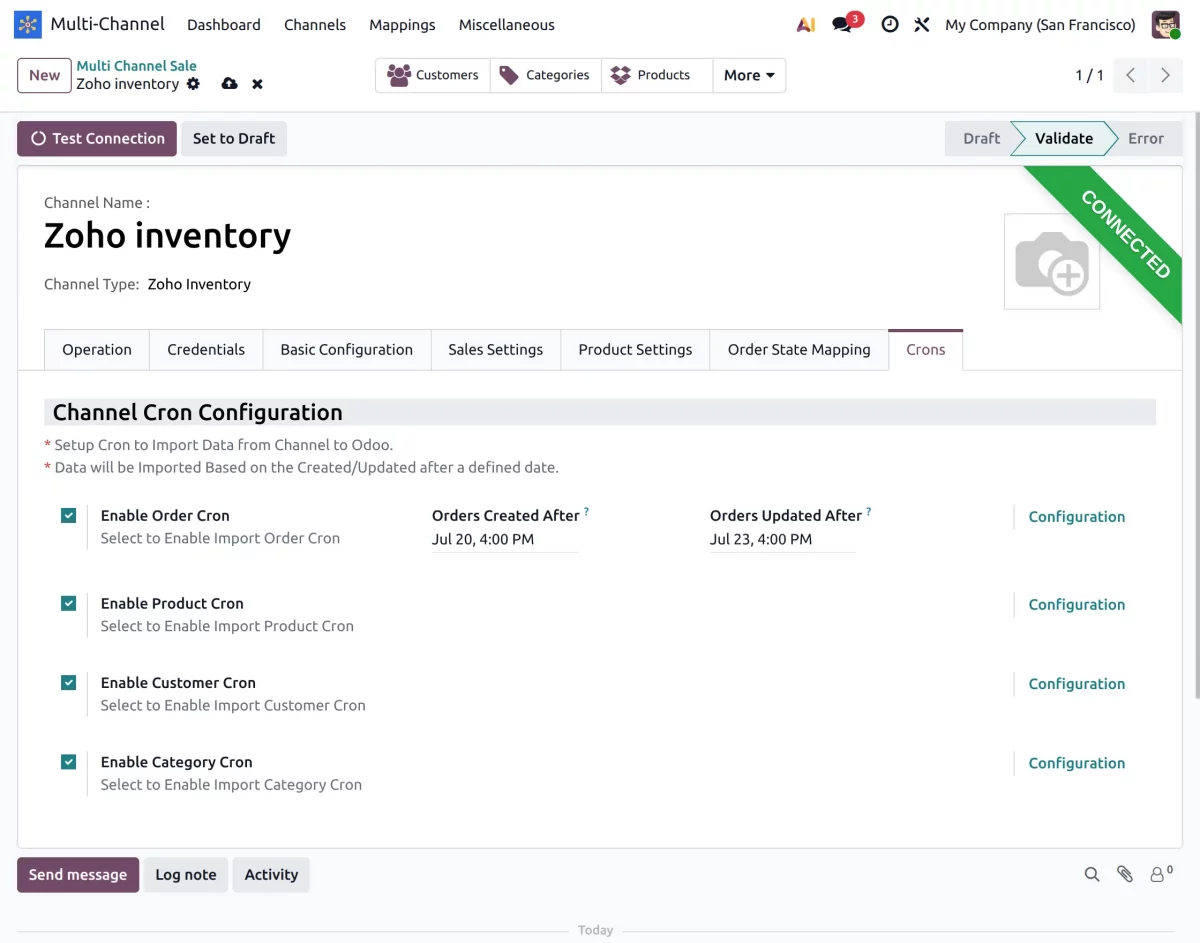
Task: Upload channel image via camera placeholder
Action: 1052,262
